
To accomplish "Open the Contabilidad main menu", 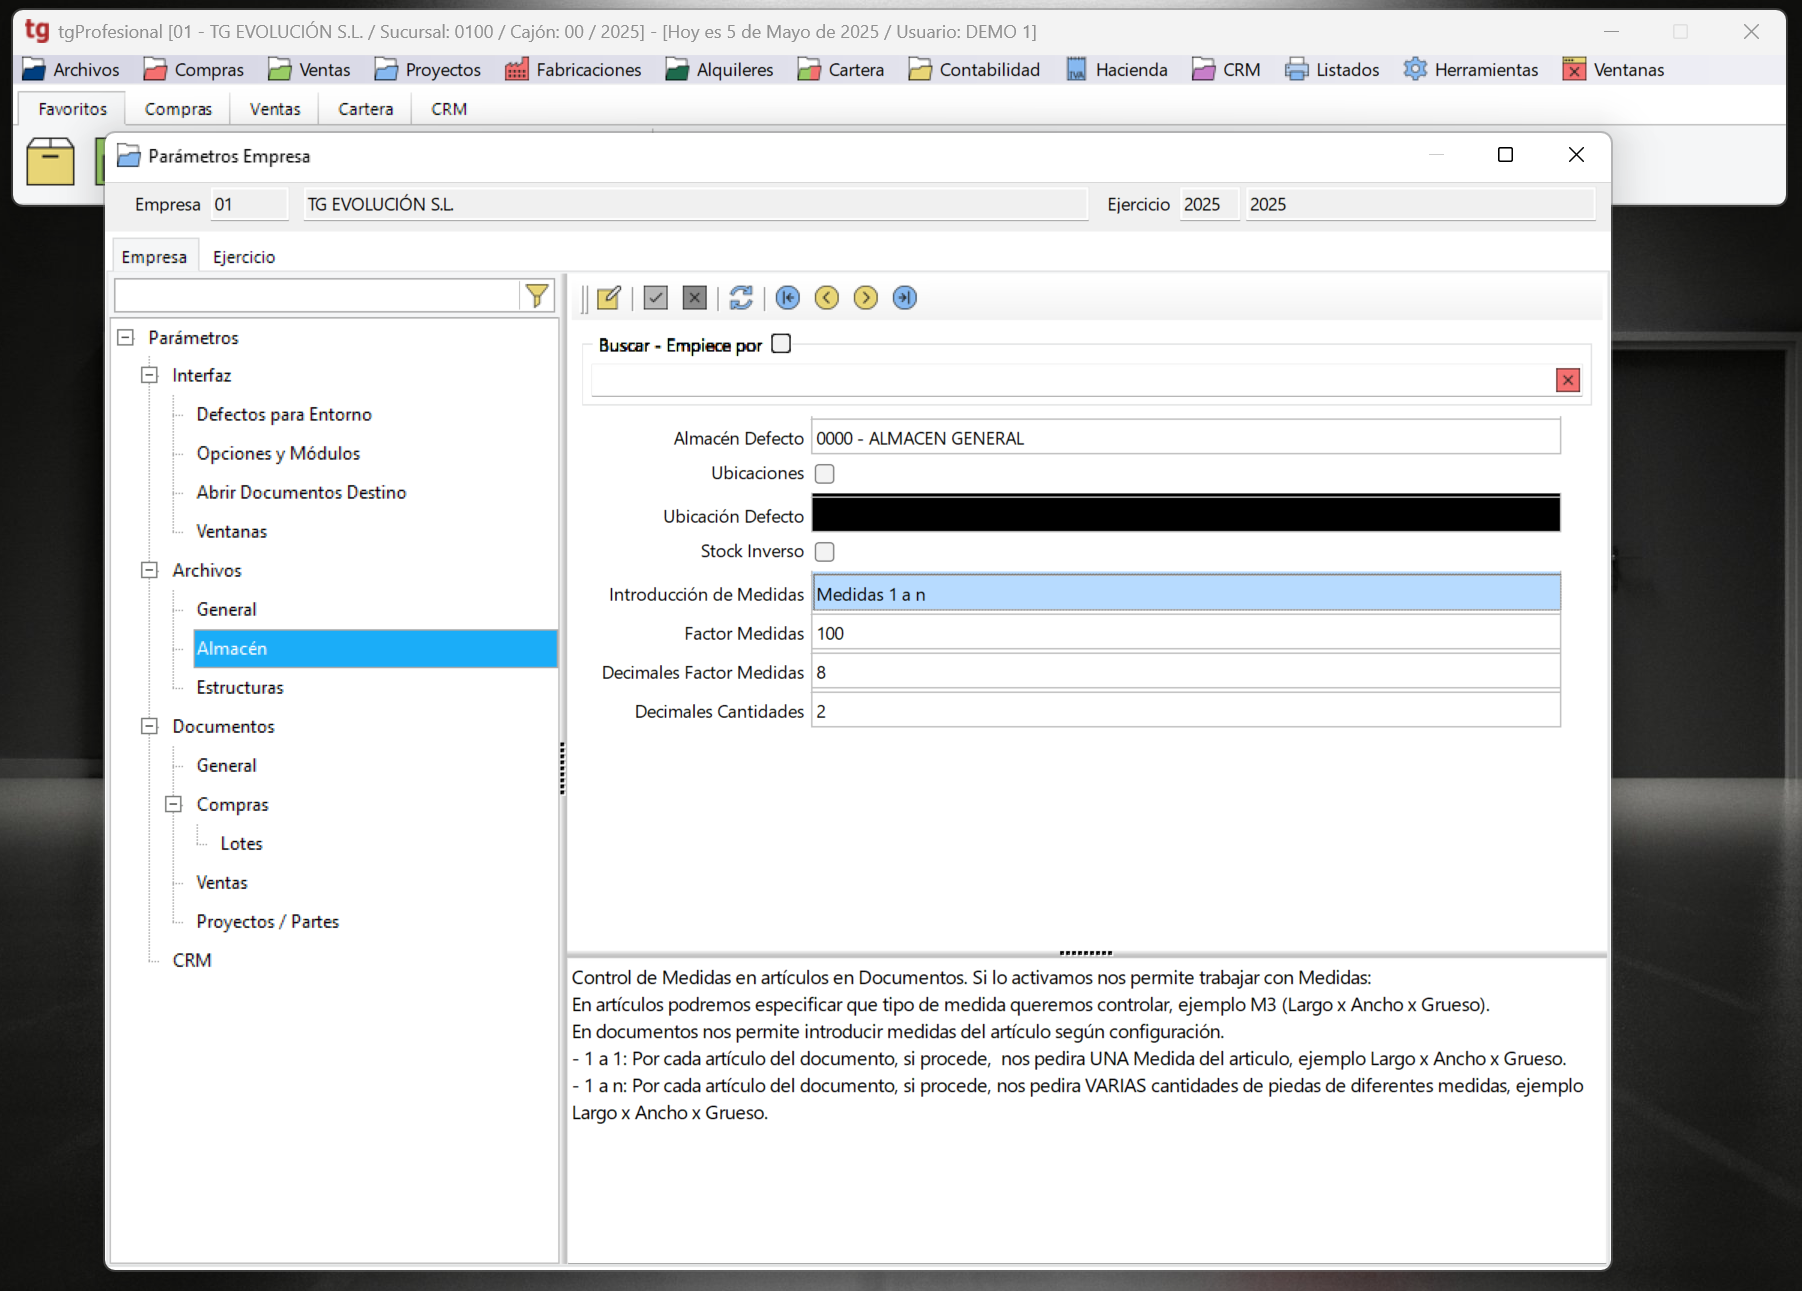I will (975, 70).
